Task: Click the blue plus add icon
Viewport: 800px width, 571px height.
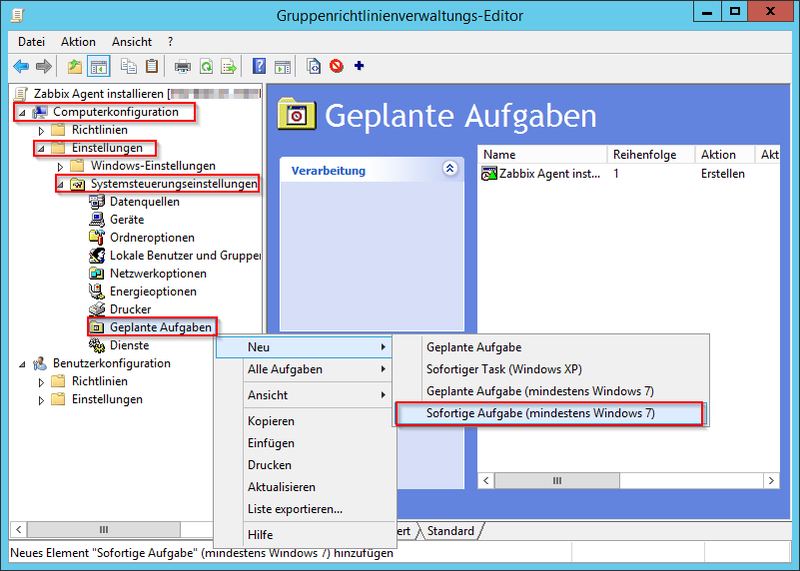Action: (359, 67)
